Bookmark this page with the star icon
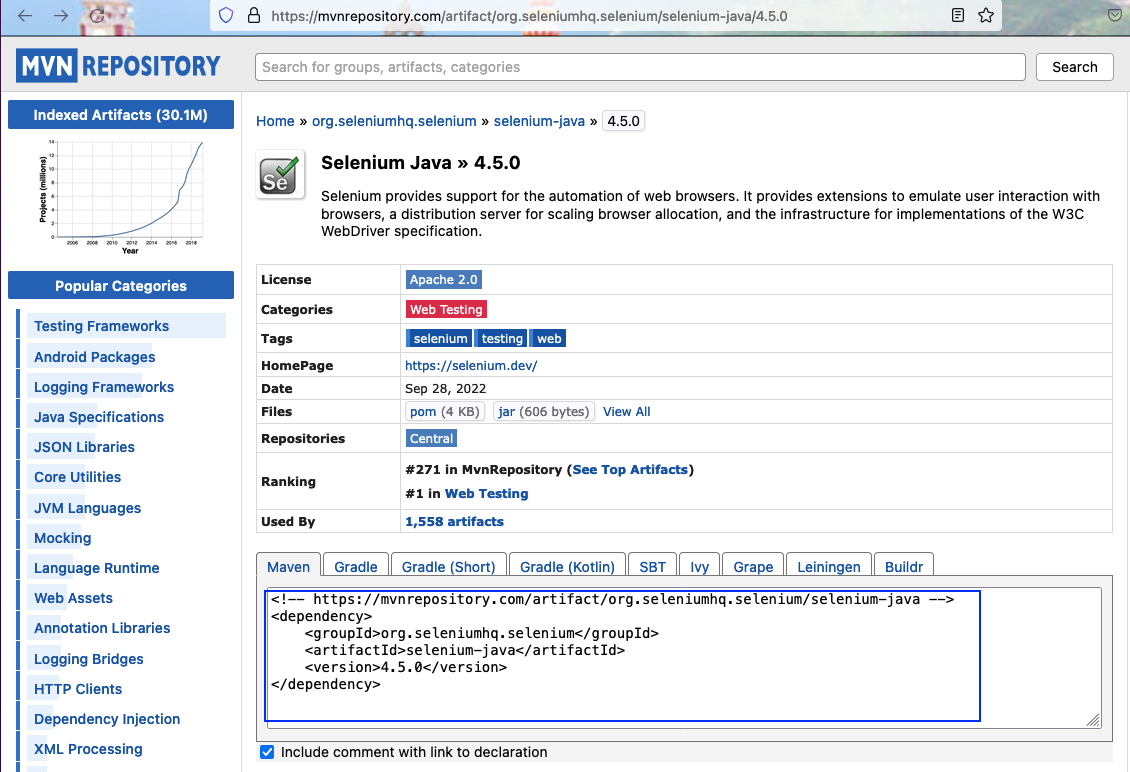This screenshot has height=772, width=1130. point(986,15)
